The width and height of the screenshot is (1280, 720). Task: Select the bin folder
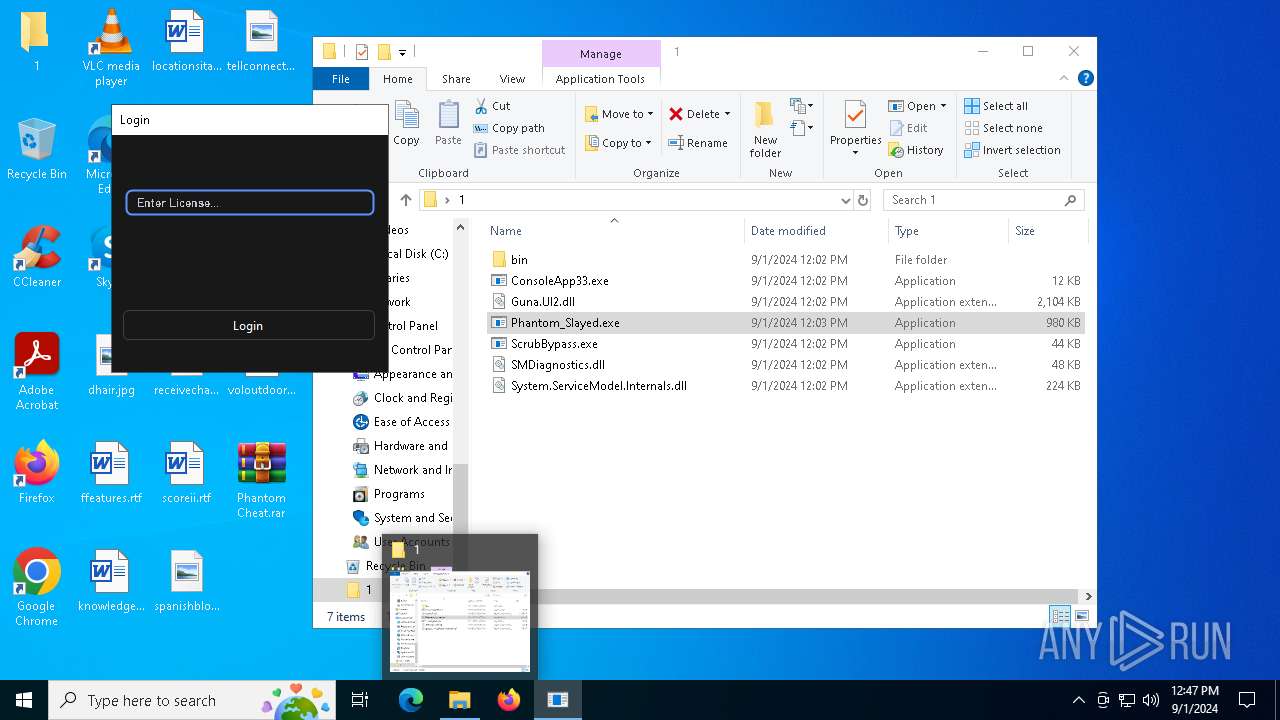coord(785,260)
